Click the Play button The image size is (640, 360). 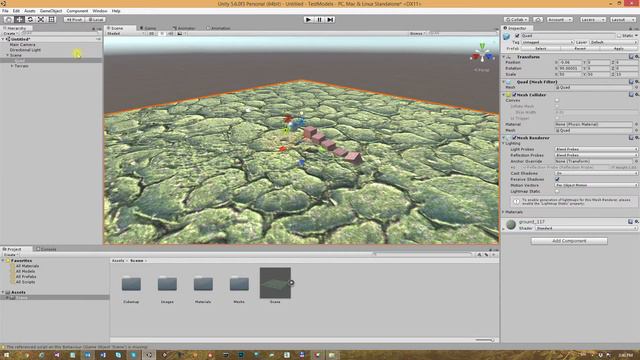[x=309, y=20]
